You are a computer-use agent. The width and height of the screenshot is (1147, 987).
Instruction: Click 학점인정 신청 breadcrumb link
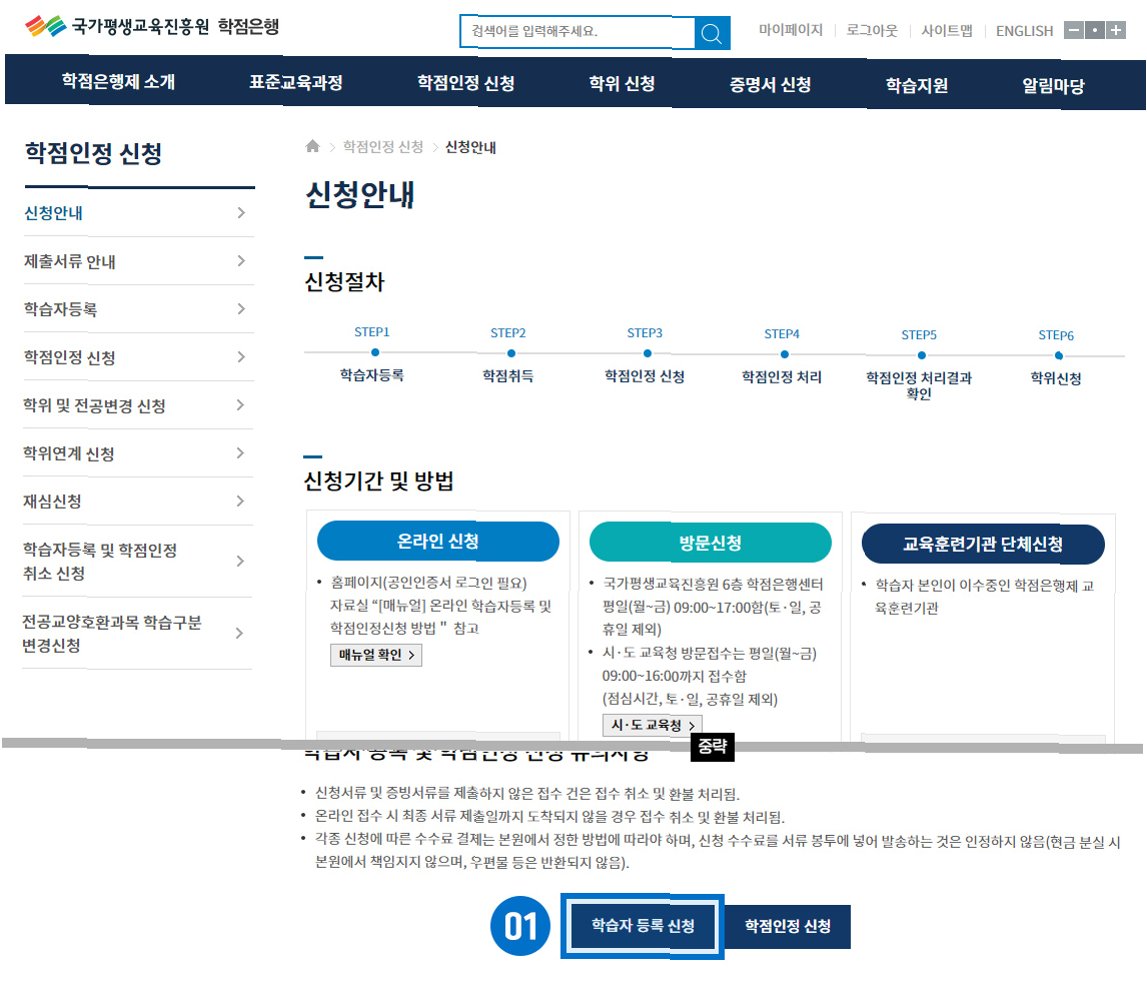(x=383, y=146)
